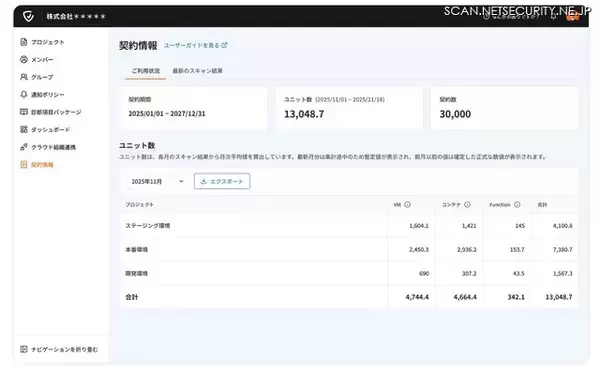Open the 2025年11月 month dropdown

pyautogui.click(x=157, y=181)
